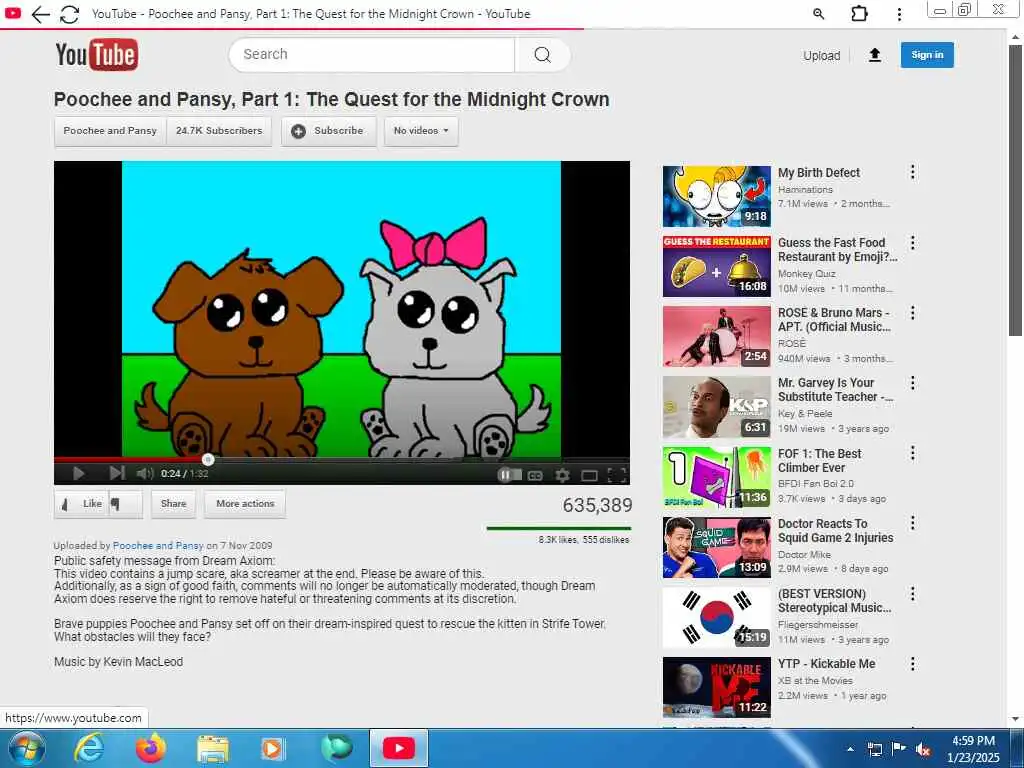Expand the No videos dropdown
Image resolution: width=1024 pixels, height=768 pixels.
tap(421, 131)
